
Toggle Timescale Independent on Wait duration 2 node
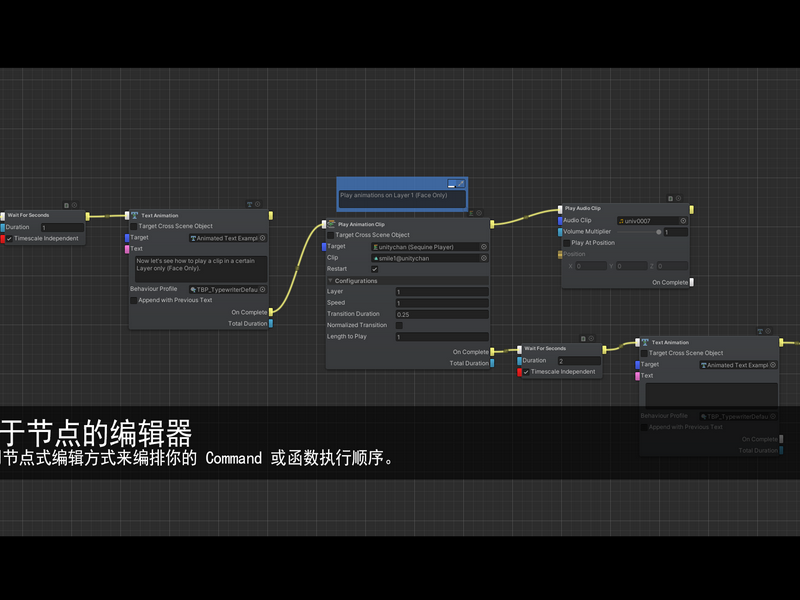click(526, 372)
